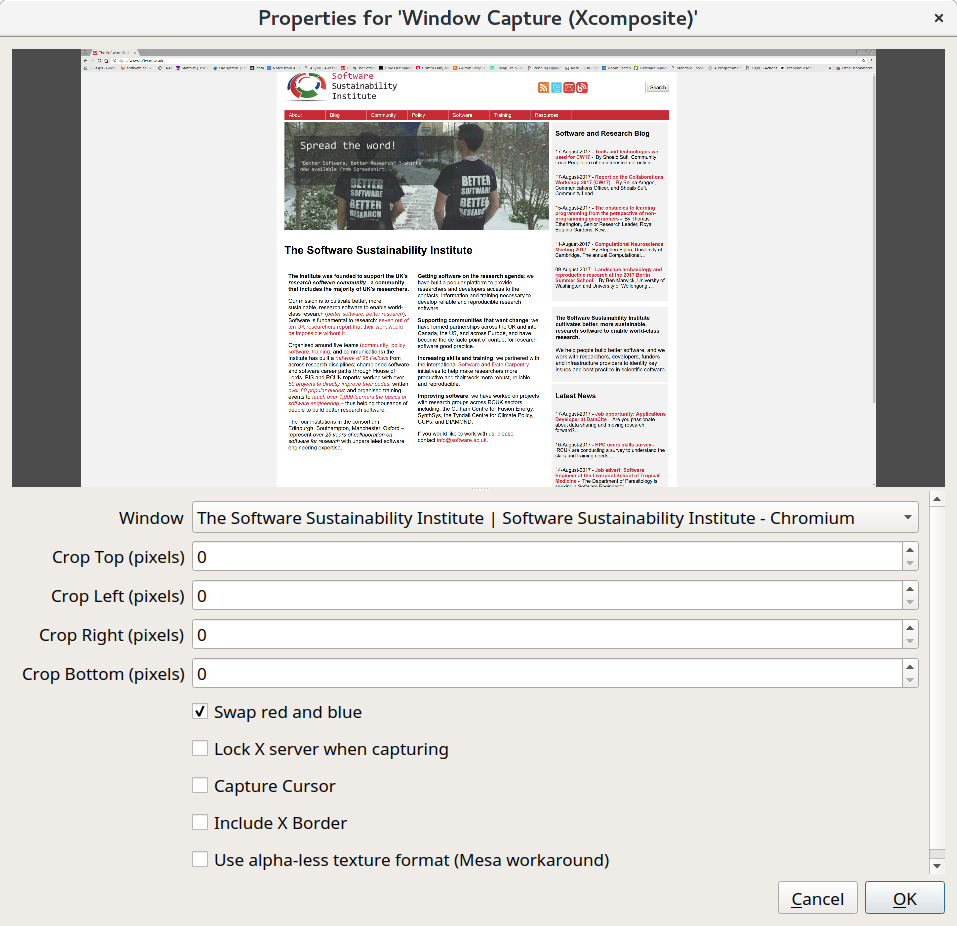Viewport: 957px width, 926px height.
Task: Tick the Include X Border option
Action: [201, 823]
